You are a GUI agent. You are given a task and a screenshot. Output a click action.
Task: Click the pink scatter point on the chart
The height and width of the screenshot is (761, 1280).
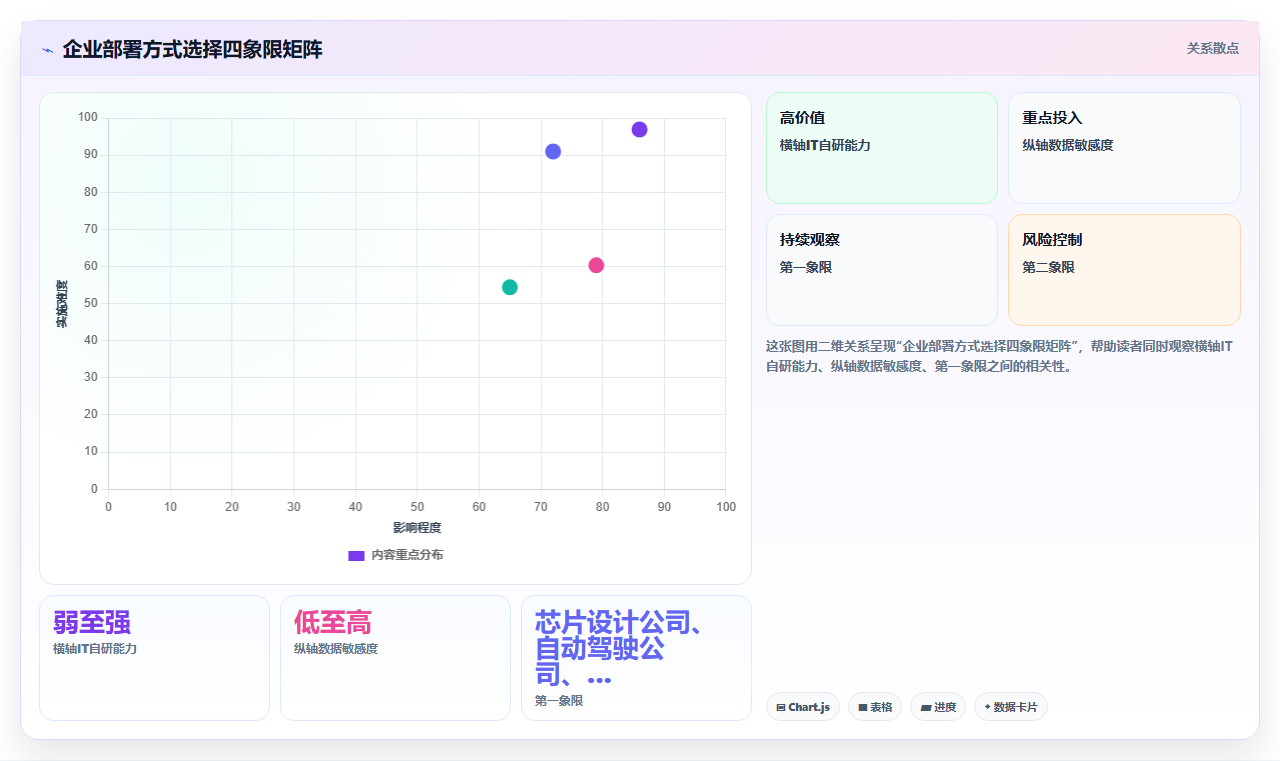(596, 265)
